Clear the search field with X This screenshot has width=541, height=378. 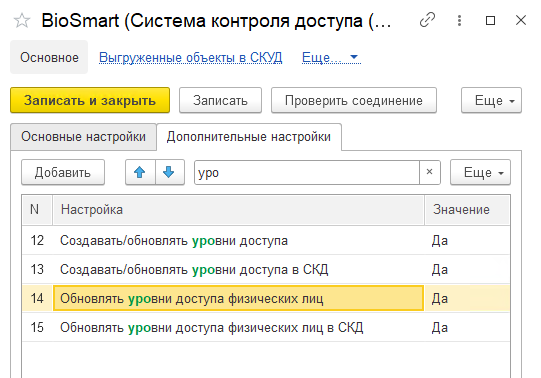click(x=430, y=172)
